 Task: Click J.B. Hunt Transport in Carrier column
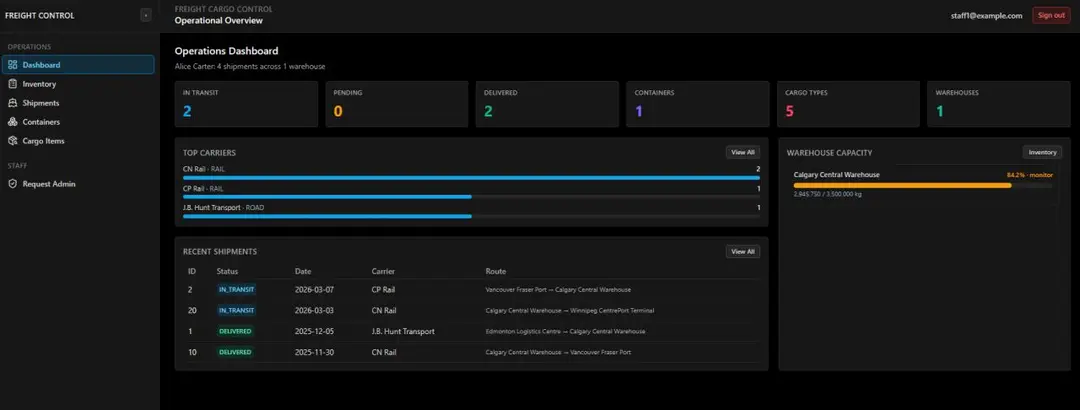click(x=403, y=331)
